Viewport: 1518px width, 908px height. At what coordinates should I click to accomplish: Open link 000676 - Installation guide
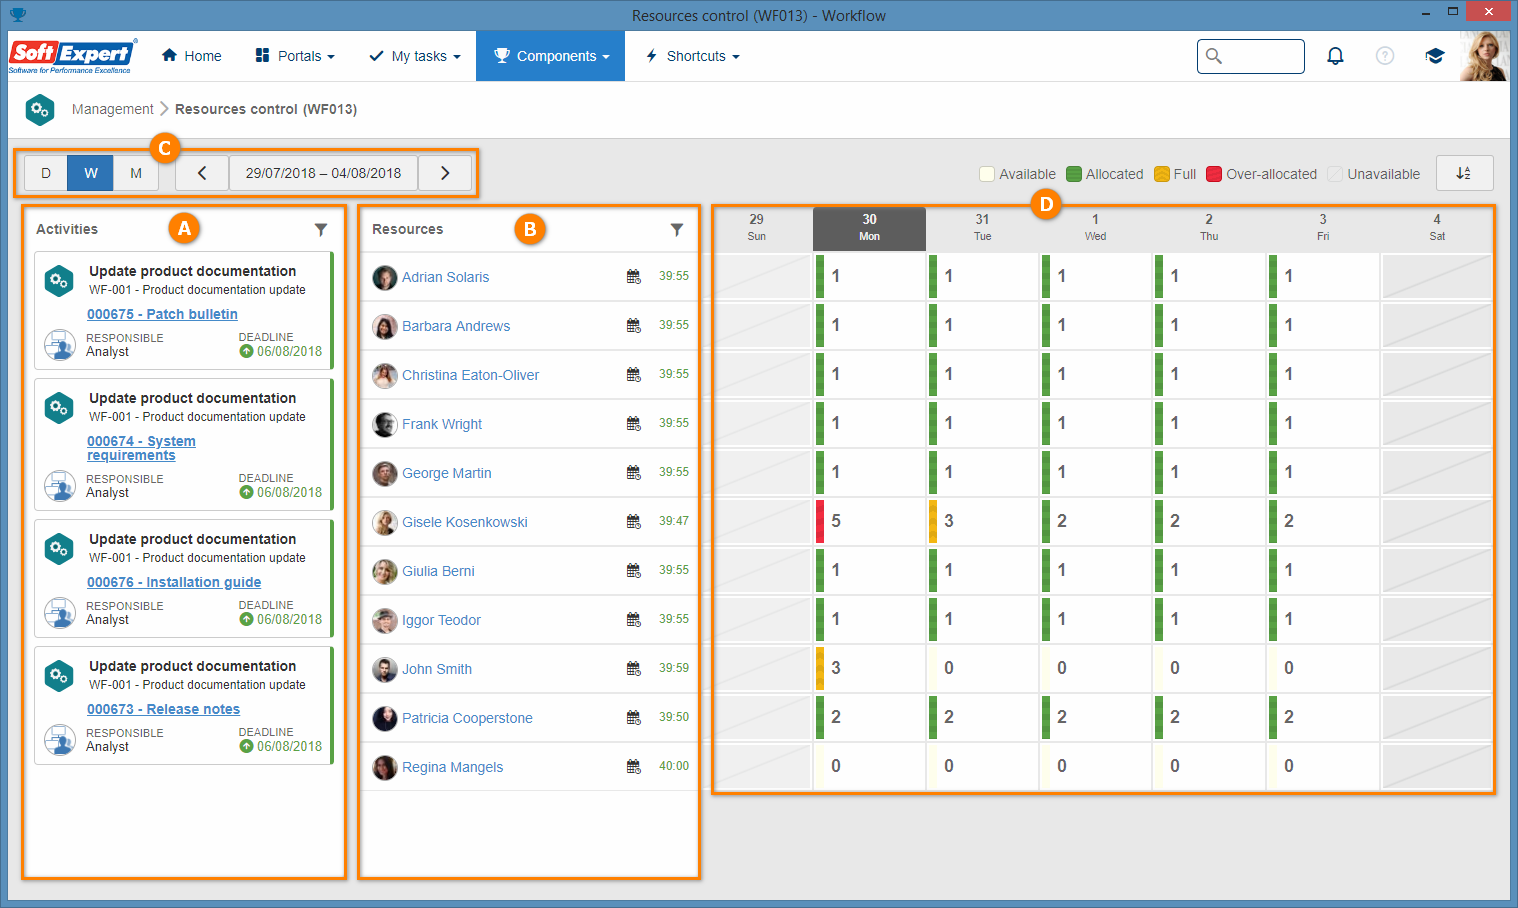[x=174, y=582]
